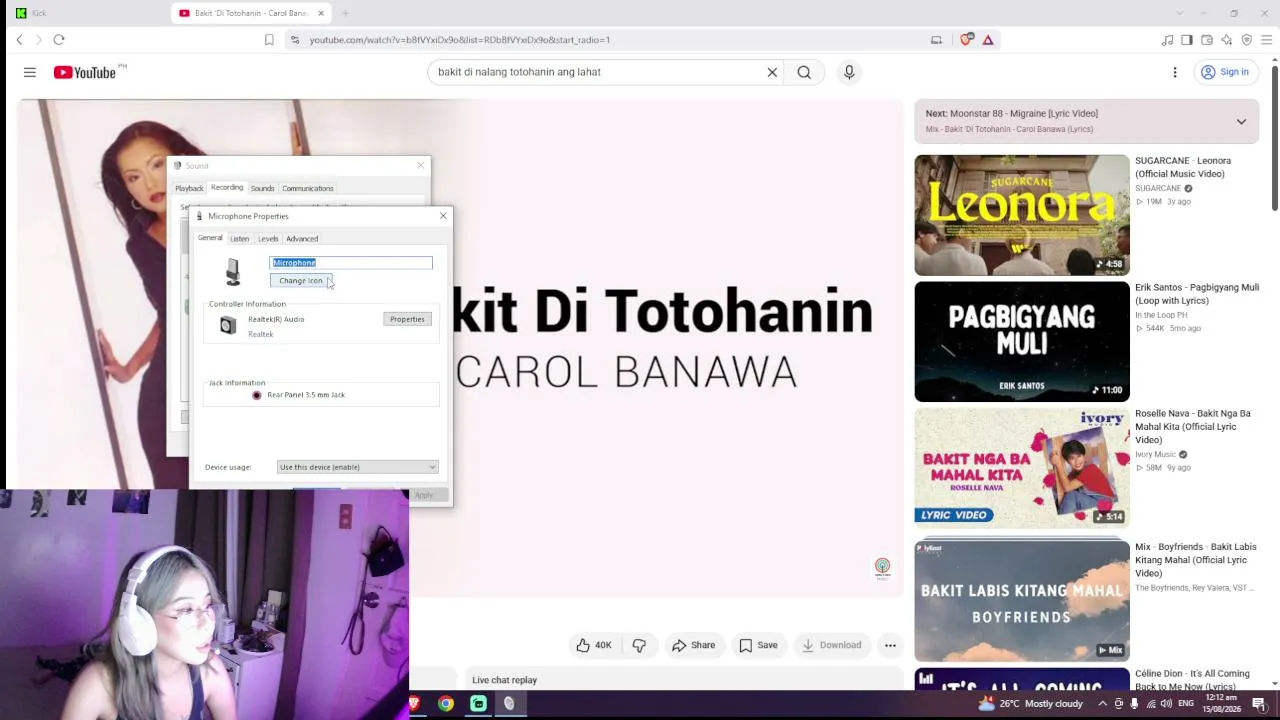The image size is (1280, 720).
Task: Click the Change Icon button
Action: 301,281
